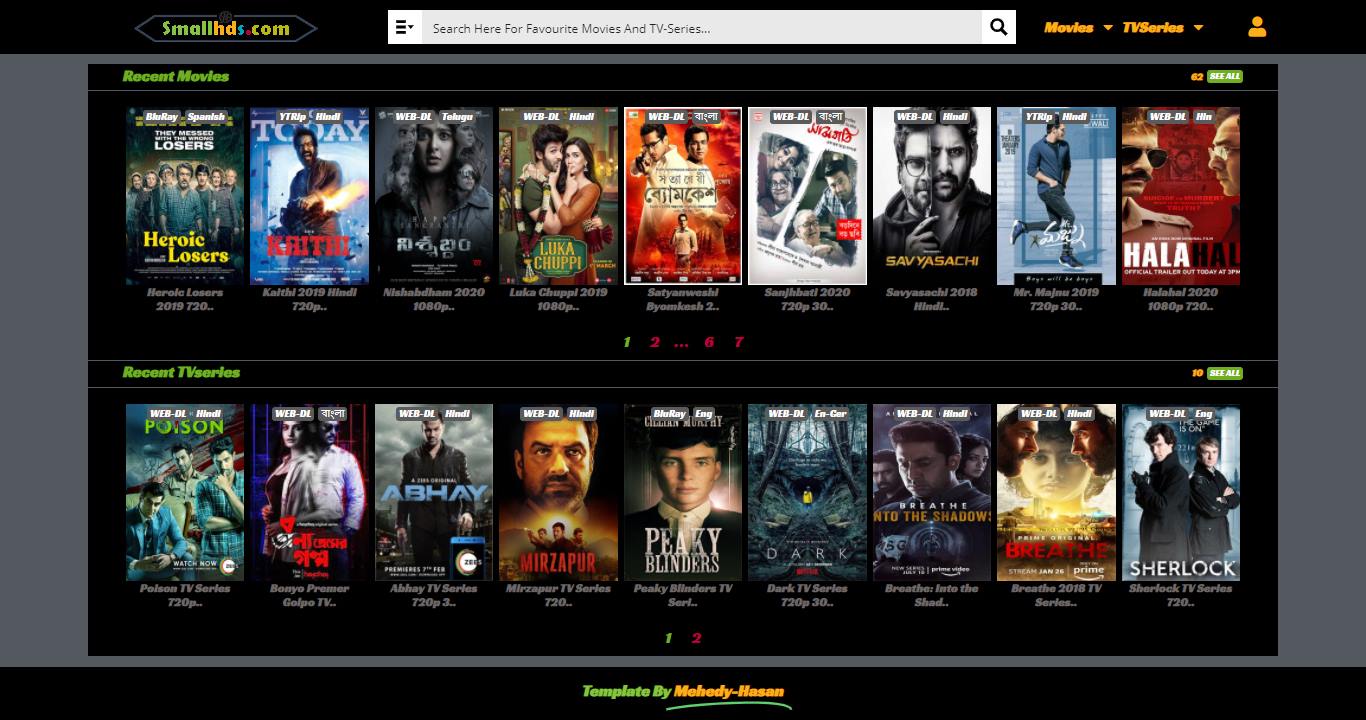Click the 'Heroic Losers 2019 720..' title
The height and width of the screenshot is (720, 1366).
point(185,299)
